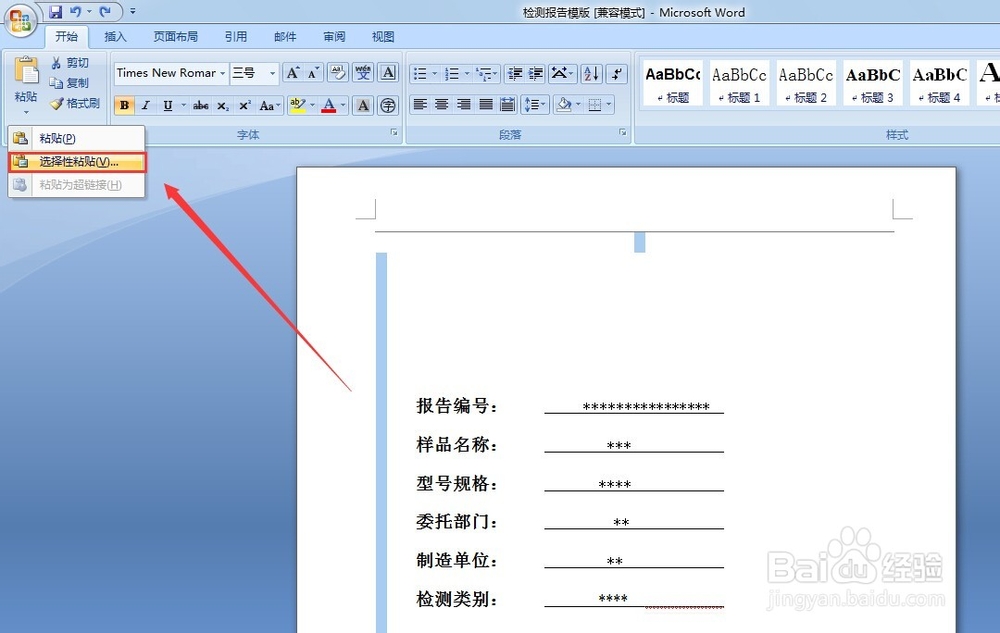Image resolution: width=1000 pixels, height=633 pixels.
Task: Align text right
Action: click(464, 105)
